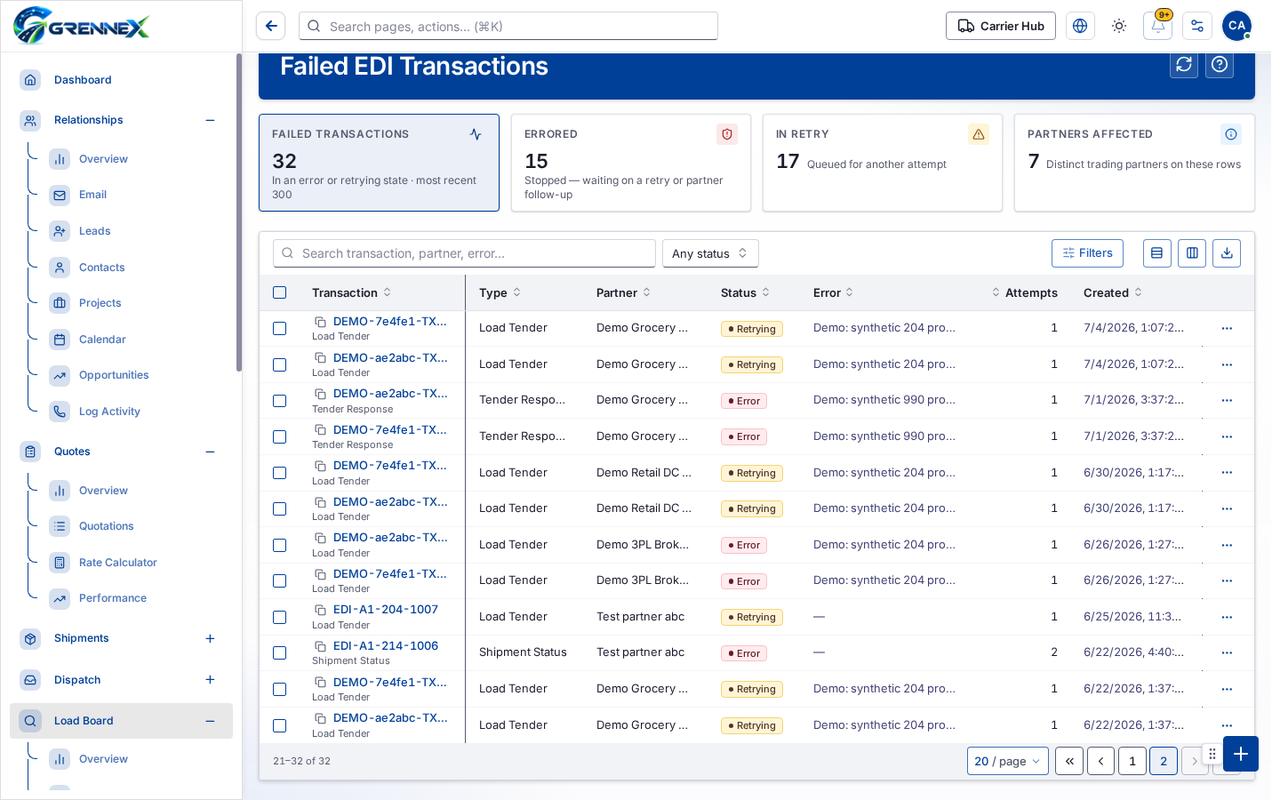
Task: Open the column layout settings icon
Action: pyautogui.click(x=1191, y=253)
